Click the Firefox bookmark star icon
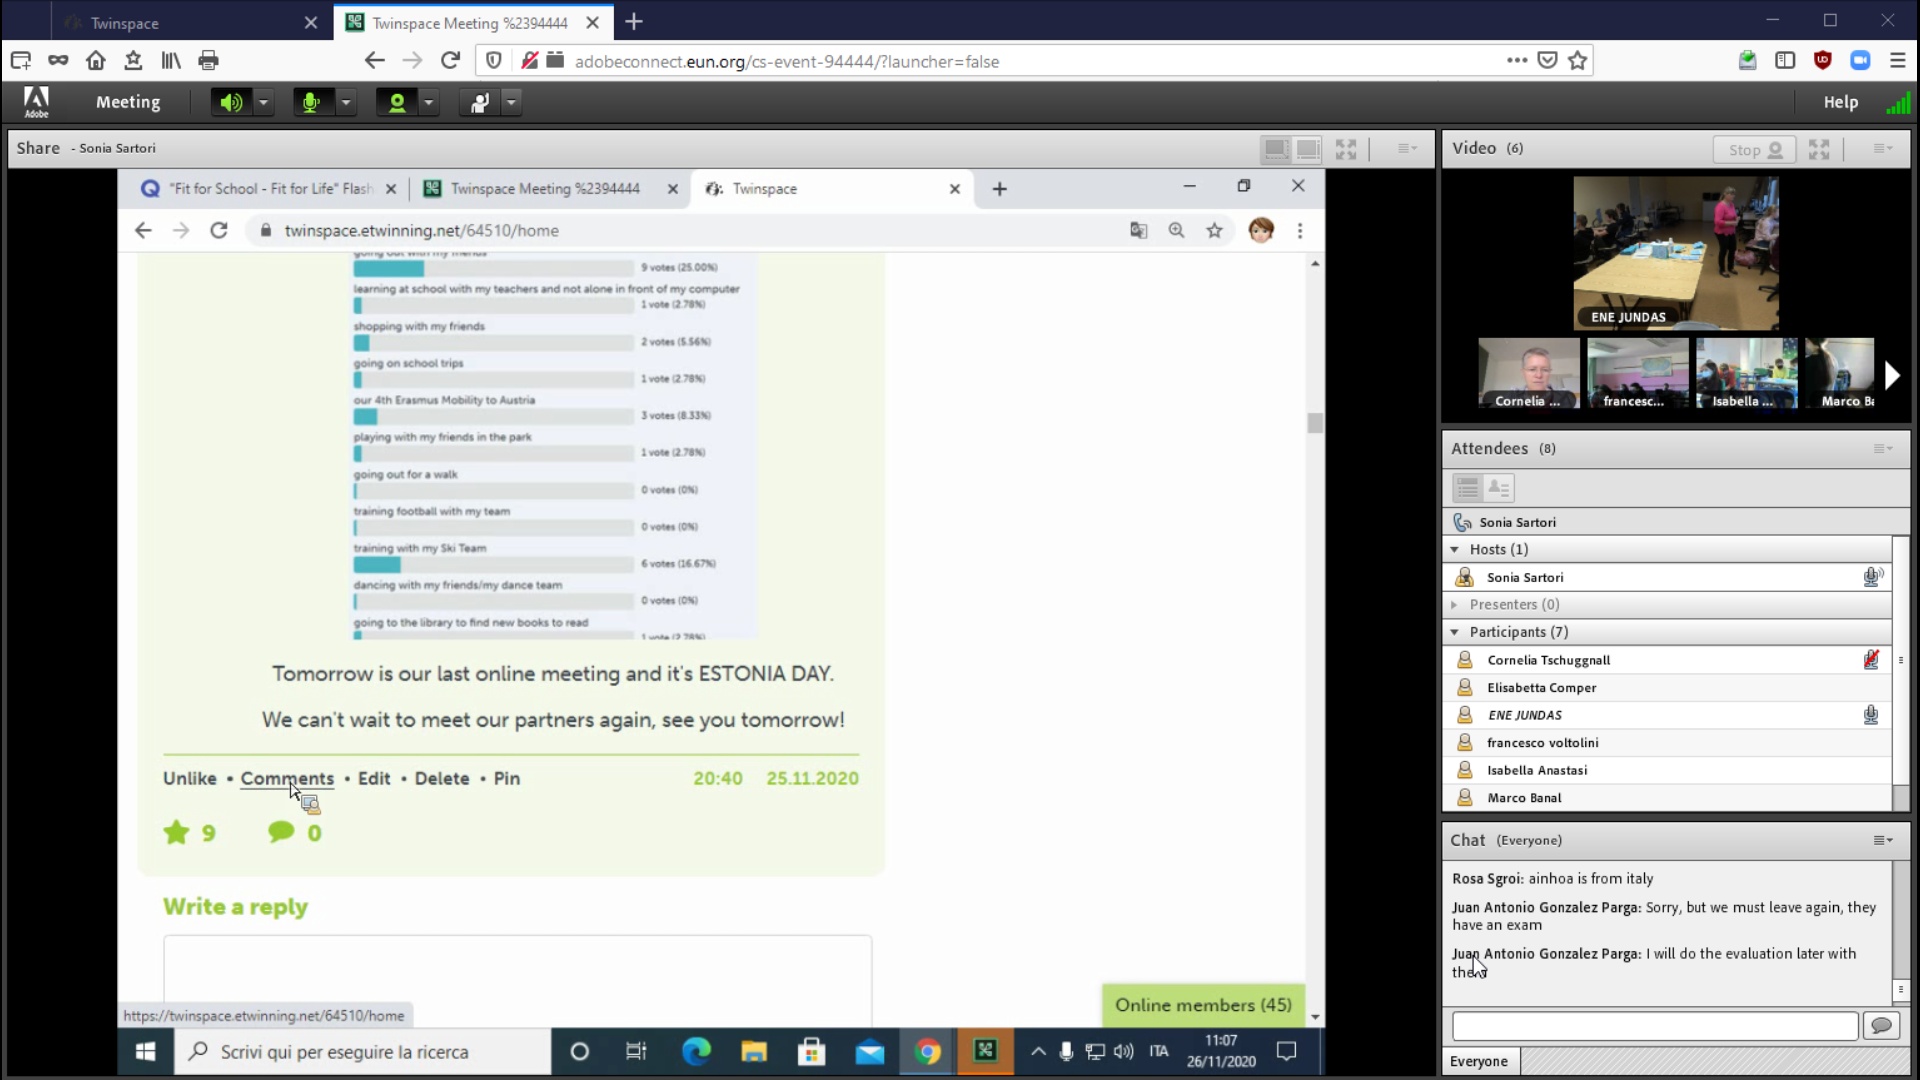 pyautogui.click(x=1578, y=61)
